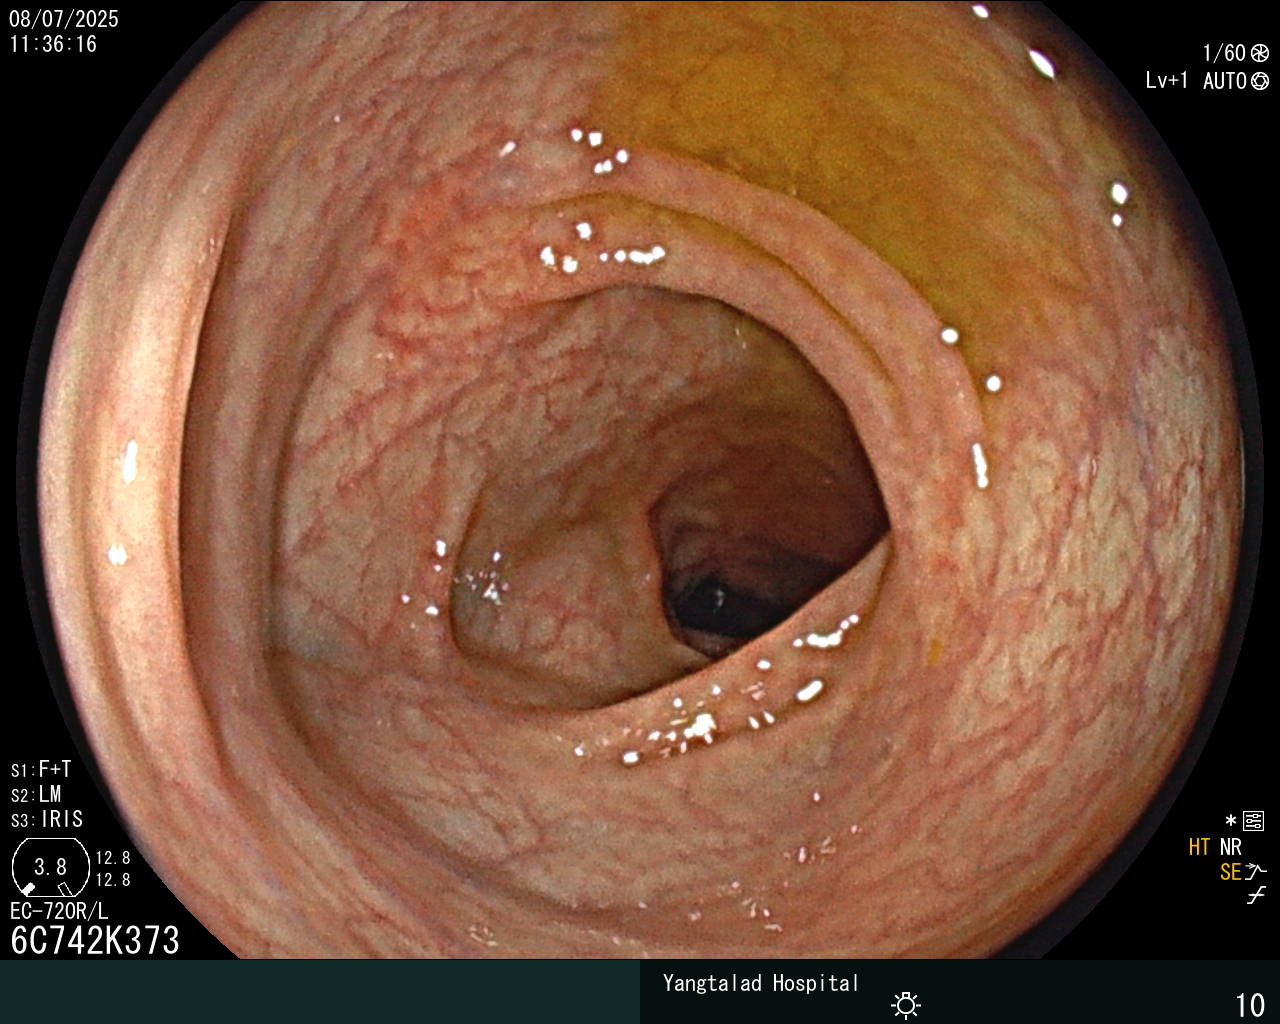Click the 1/60 shutter speed value

click(x=1224, y=54)
